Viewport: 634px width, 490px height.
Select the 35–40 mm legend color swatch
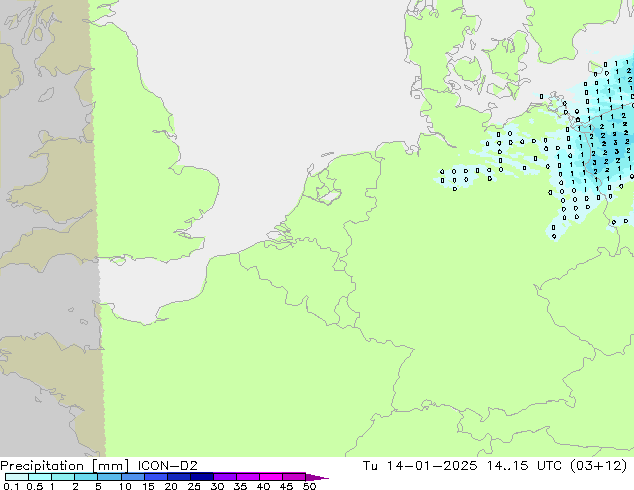[248, 477]
